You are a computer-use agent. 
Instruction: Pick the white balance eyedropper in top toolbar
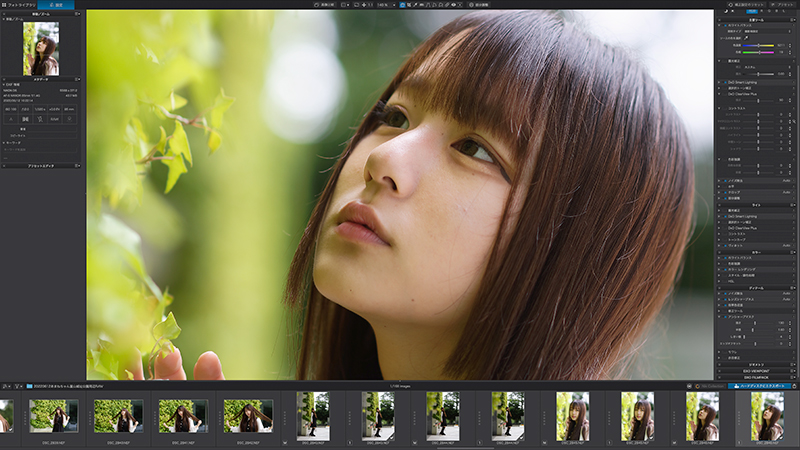pyautogui.click(x=415, y=5)
